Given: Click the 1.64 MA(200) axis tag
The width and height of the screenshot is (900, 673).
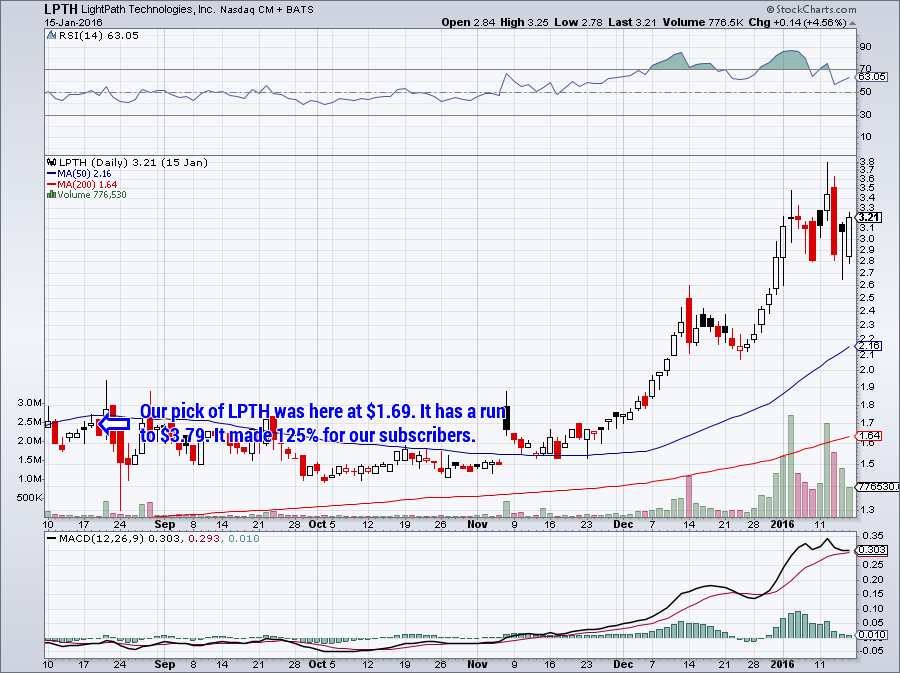Looking at the screenshot, I should [x=869, y=436].
